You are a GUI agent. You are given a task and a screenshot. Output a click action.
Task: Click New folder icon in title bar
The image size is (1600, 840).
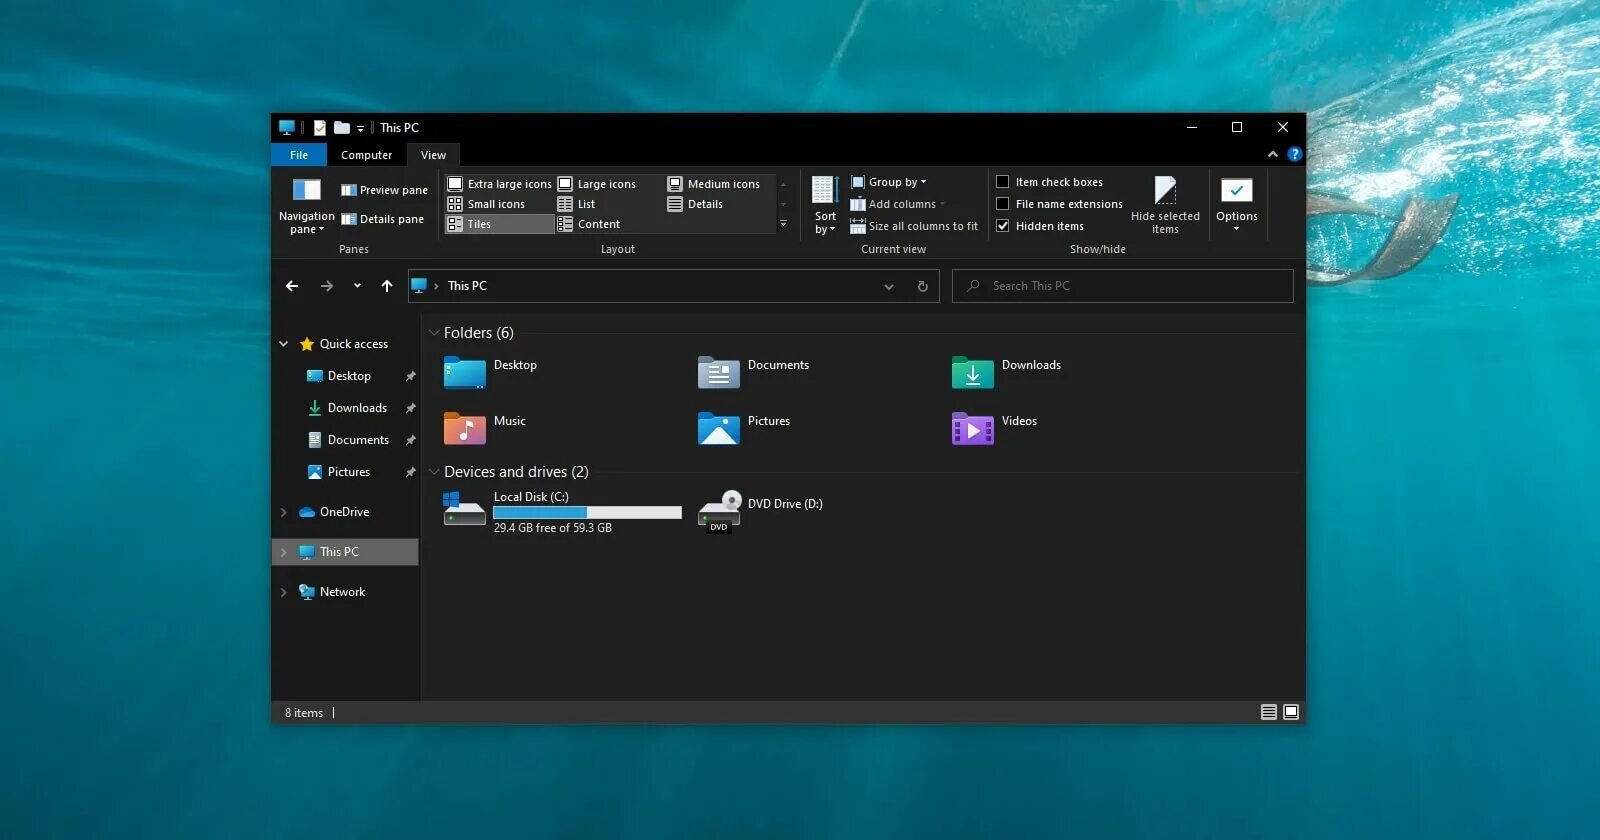[x=342, y=128]
